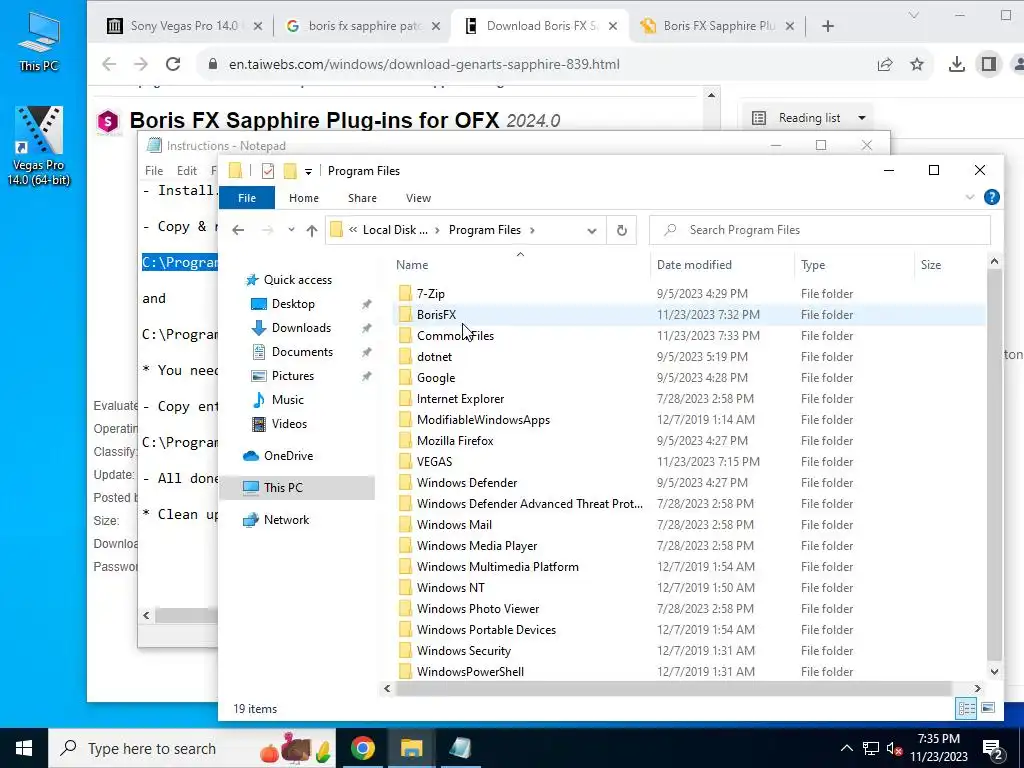Open the BorisFX folder
Viewport: 1024px width, 768px height.
[436, 315]
